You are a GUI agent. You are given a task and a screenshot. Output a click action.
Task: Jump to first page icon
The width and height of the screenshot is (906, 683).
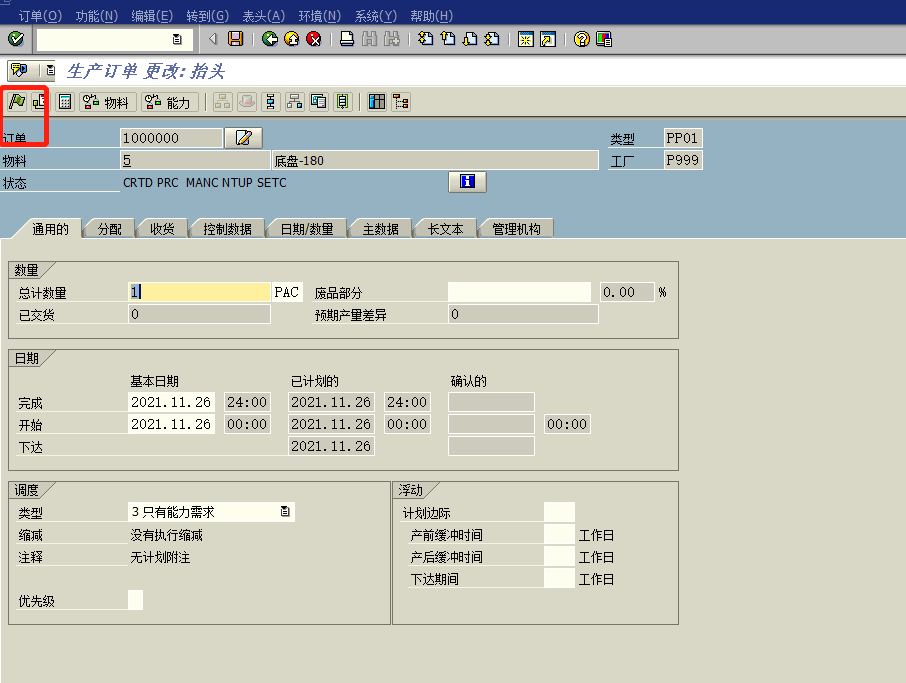click(426, 39)
